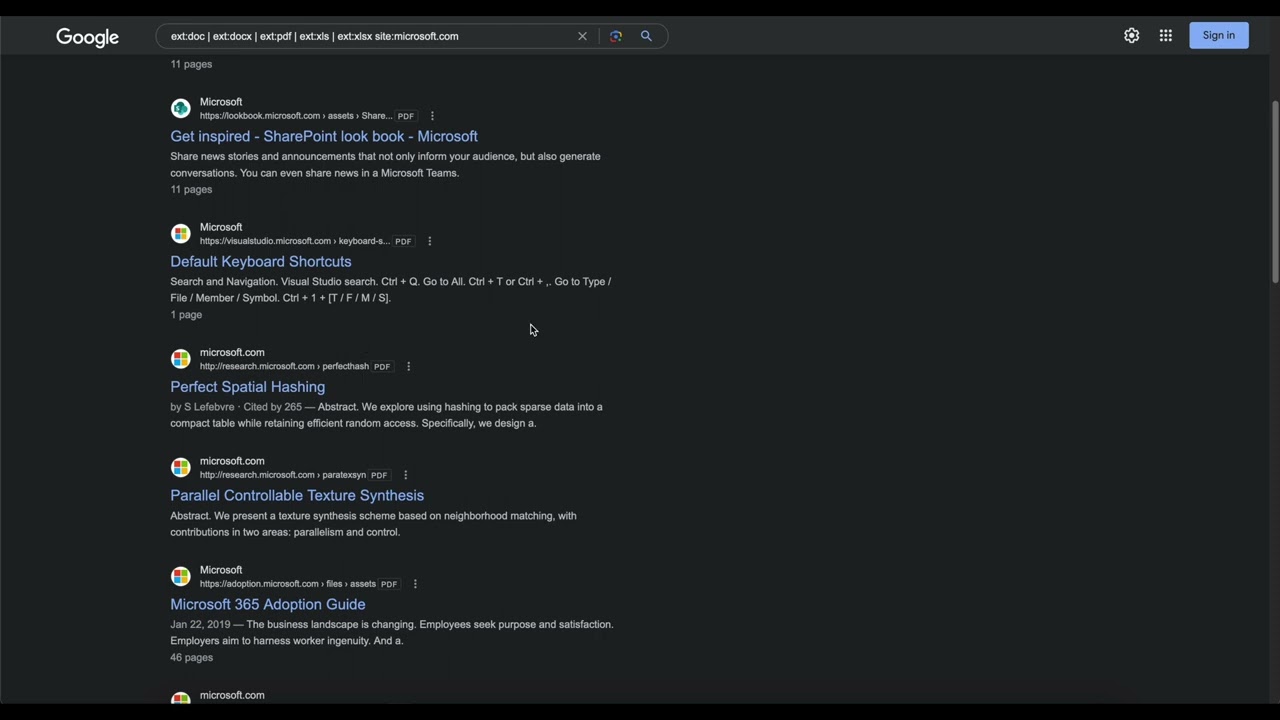1280x720 pixels.
Task: Focus the search query input field
Action: (370, 36)
